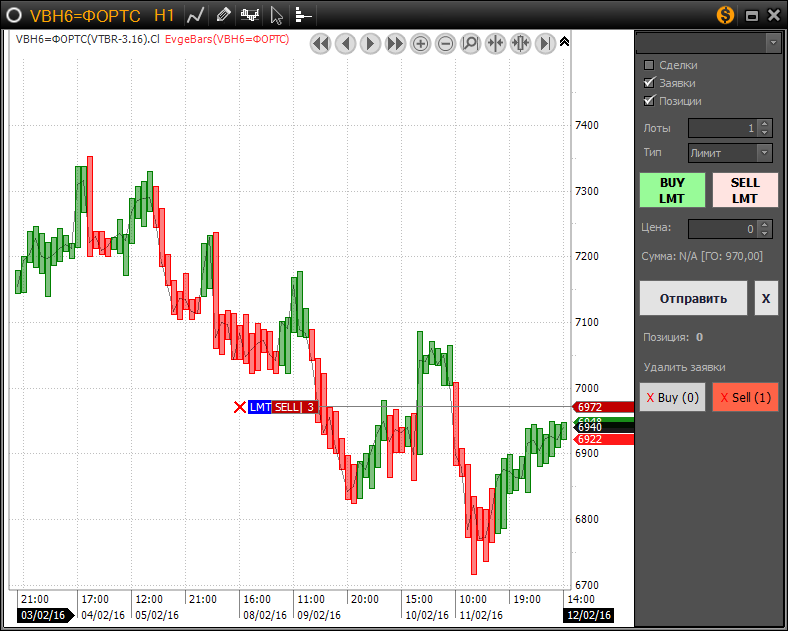Screen dimensions: 788x631
Task: Click the magnifier zoom icon
Action: pyautogui.click(x=470, y=43)
